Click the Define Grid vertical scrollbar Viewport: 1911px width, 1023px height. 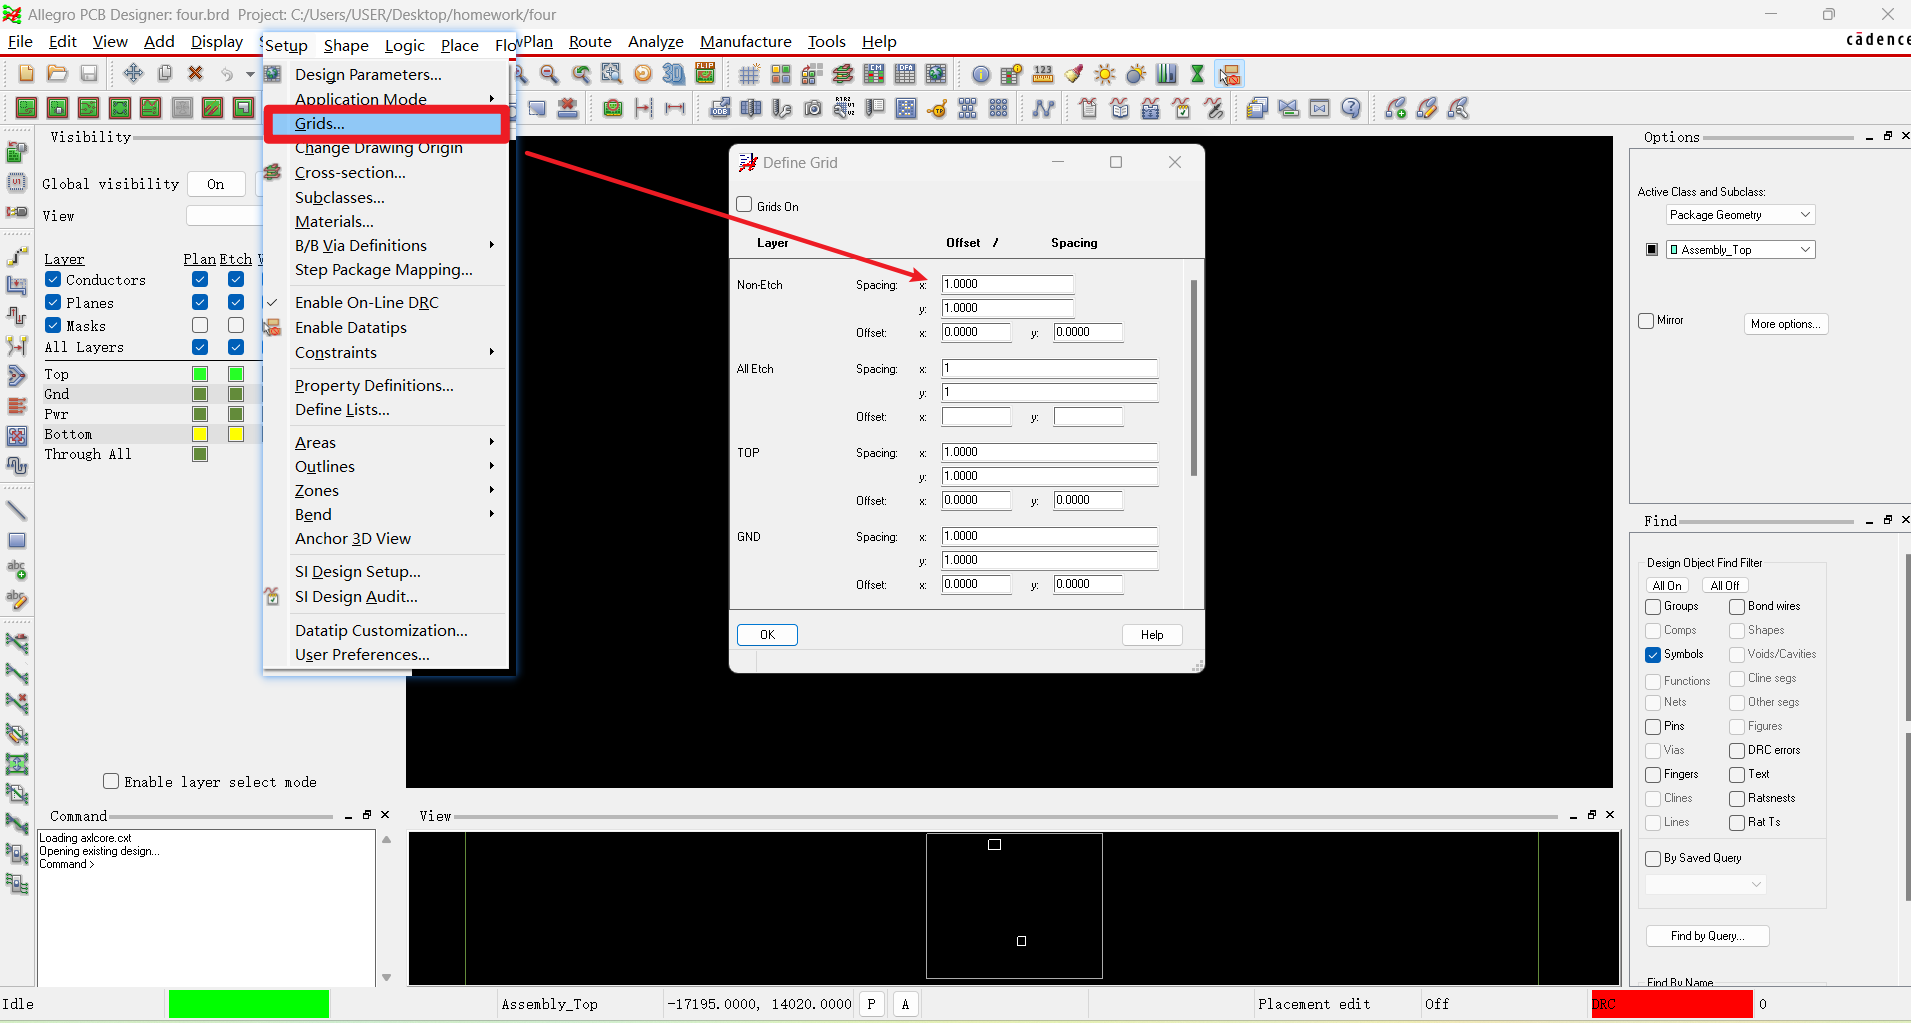1194,378
